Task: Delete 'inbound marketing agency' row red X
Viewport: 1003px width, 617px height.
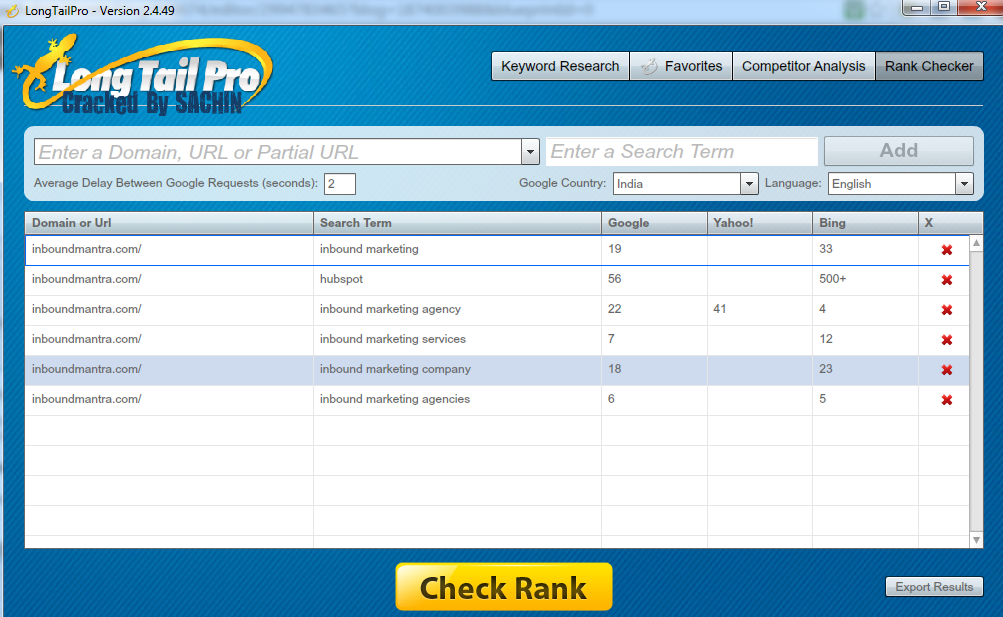Action: tap(947, 310)
